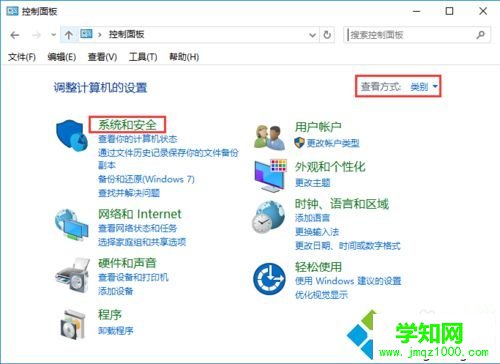Click 更换输入法 link
Viewport: 500px width, 364px height.
(x=317, y=232)
